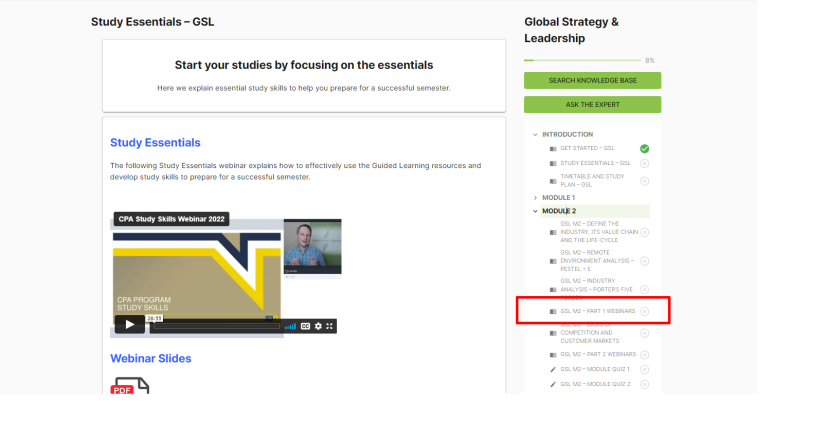Click the Global Strategy & Leadership title
814x427 pixels.
coord(572,30)
